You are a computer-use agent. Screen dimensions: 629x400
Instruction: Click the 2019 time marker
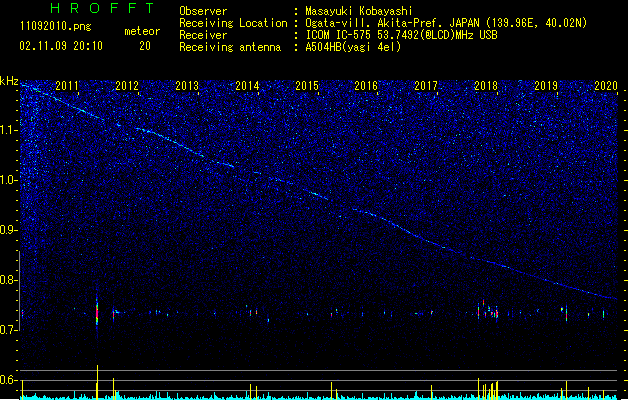click(x=546, y=85)
